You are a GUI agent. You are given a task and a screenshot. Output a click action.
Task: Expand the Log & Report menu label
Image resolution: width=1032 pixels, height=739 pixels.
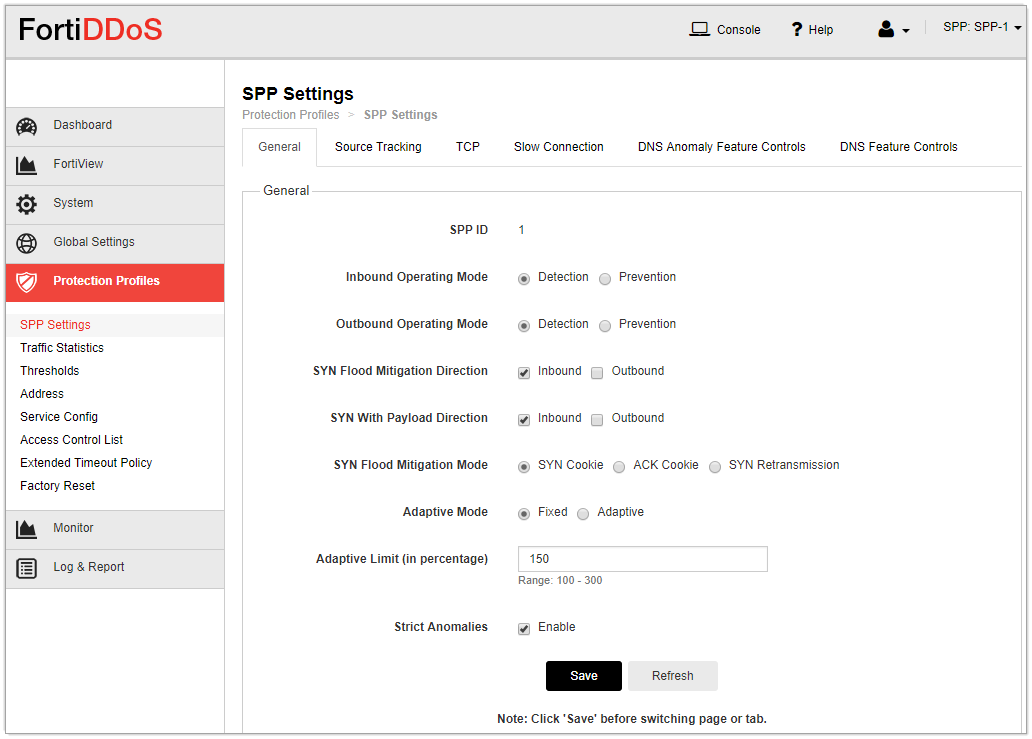click(88, 567)
